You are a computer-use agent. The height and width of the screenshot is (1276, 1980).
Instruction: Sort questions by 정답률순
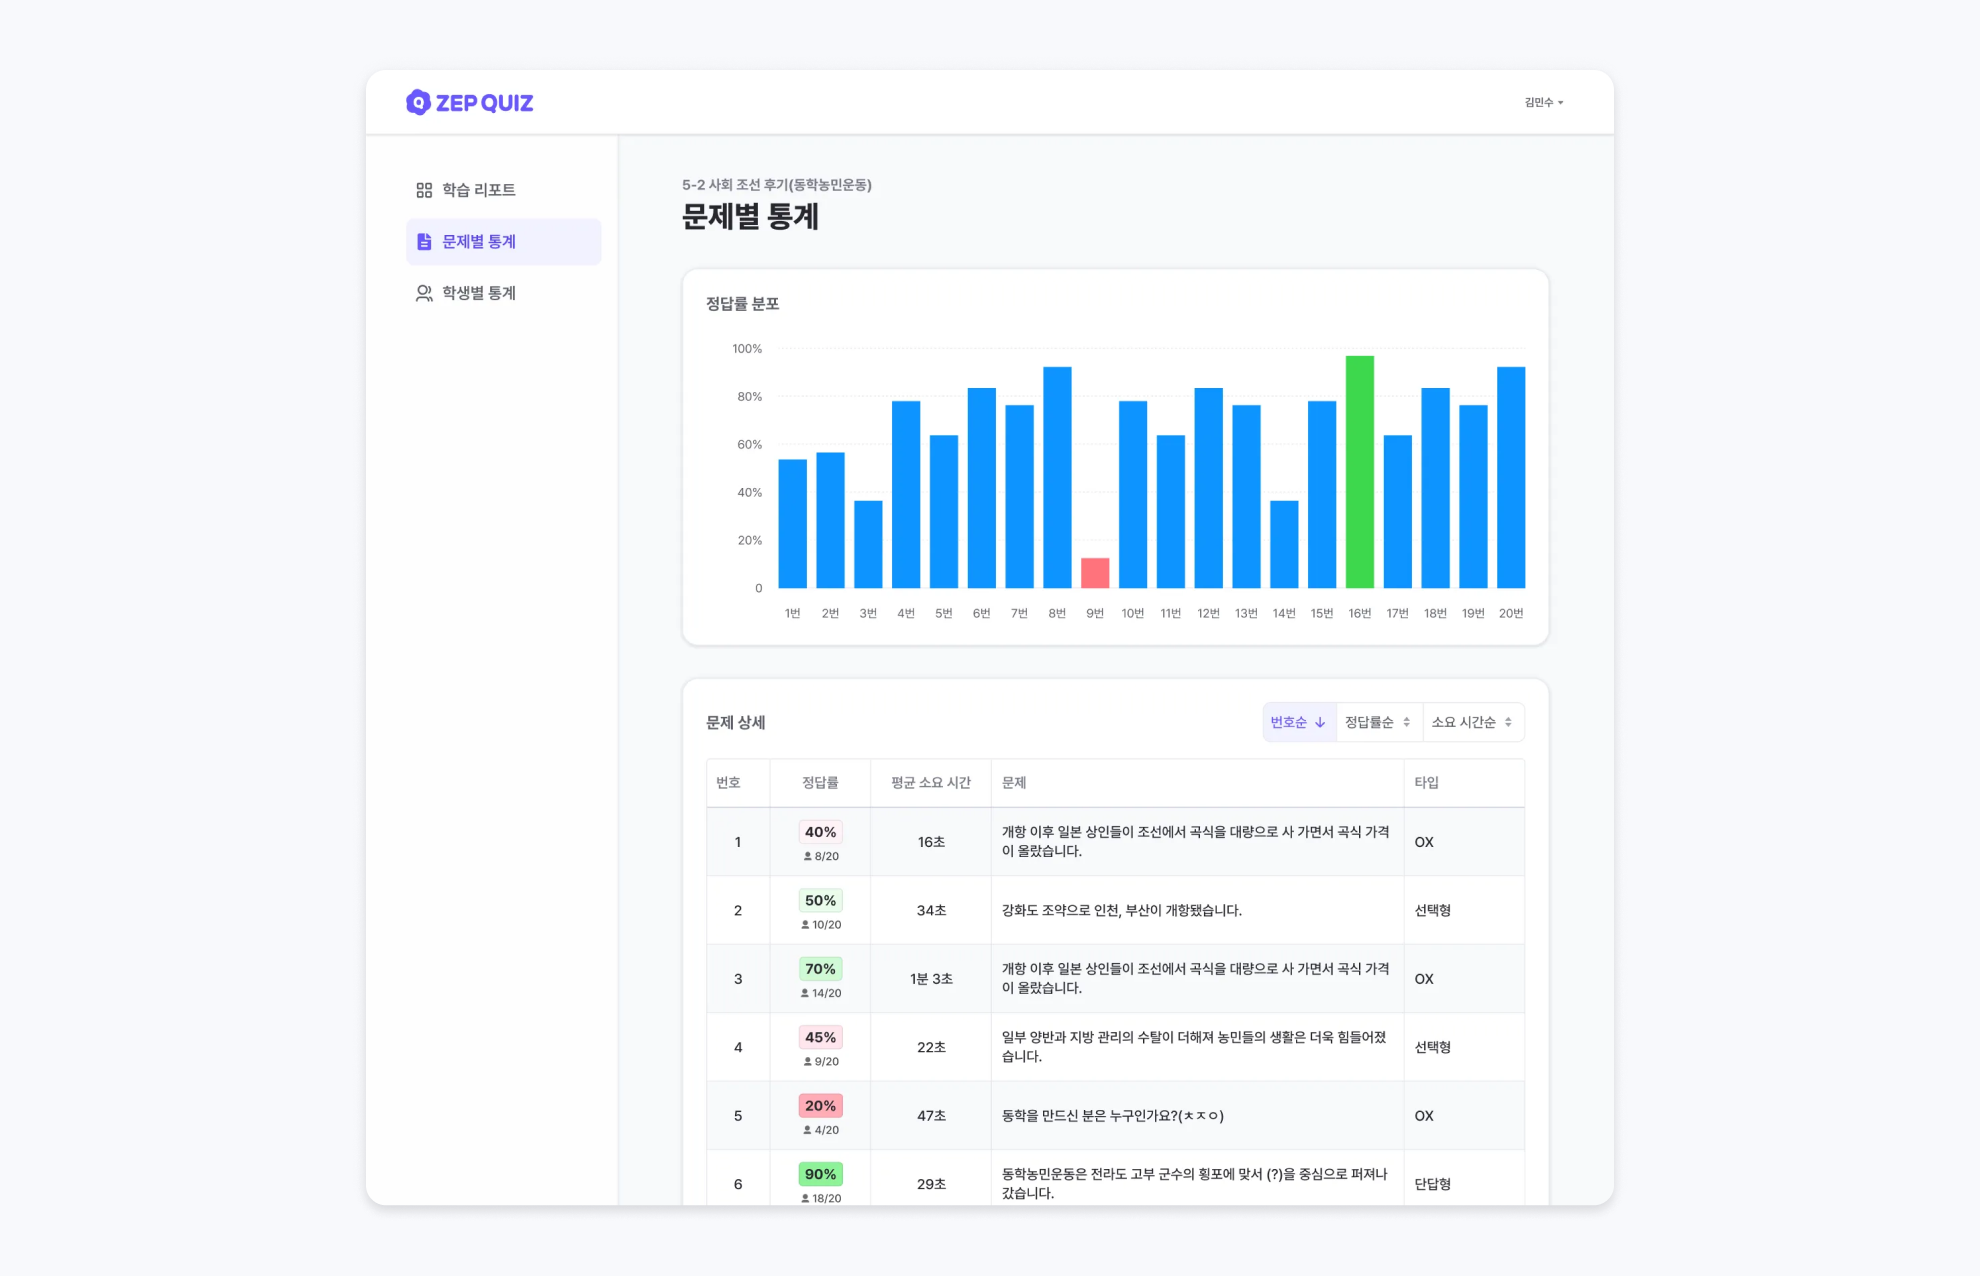pos(1377,722)
